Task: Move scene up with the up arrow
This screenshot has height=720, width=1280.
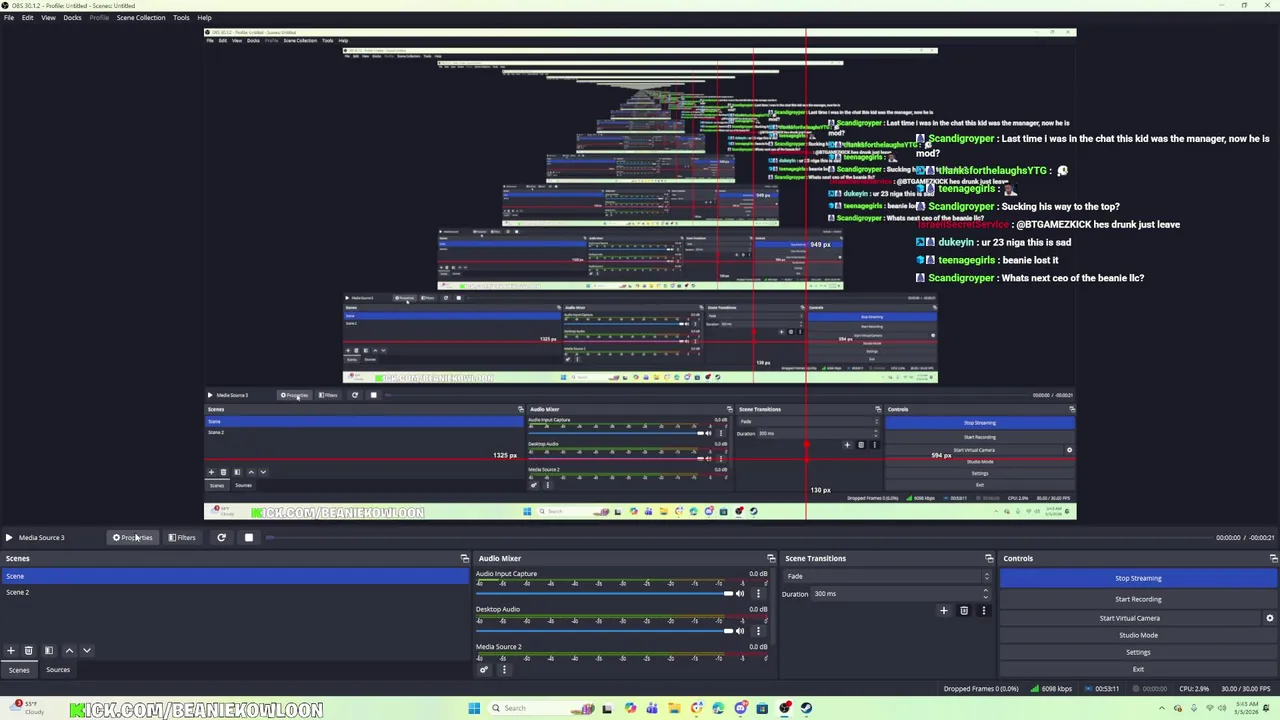Action: tap(69, 651)
